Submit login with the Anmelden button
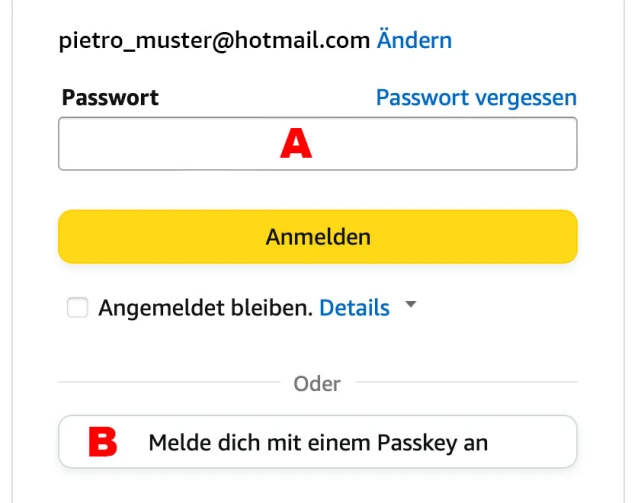Viewport: 640px width, 503px height. (x=317, y=237)
